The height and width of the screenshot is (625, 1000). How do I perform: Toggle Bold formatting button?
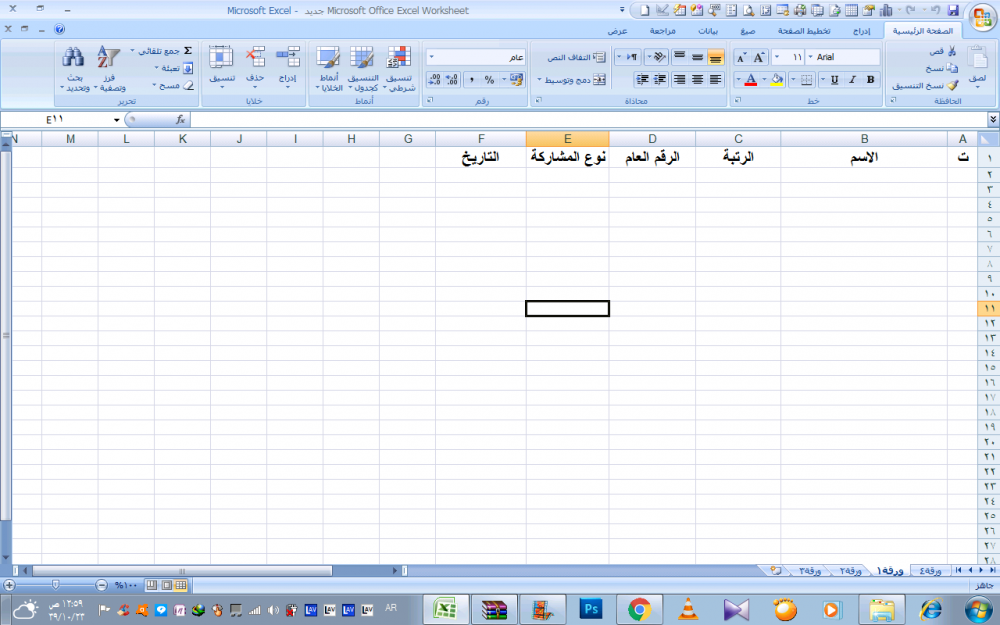coord(870,80)
